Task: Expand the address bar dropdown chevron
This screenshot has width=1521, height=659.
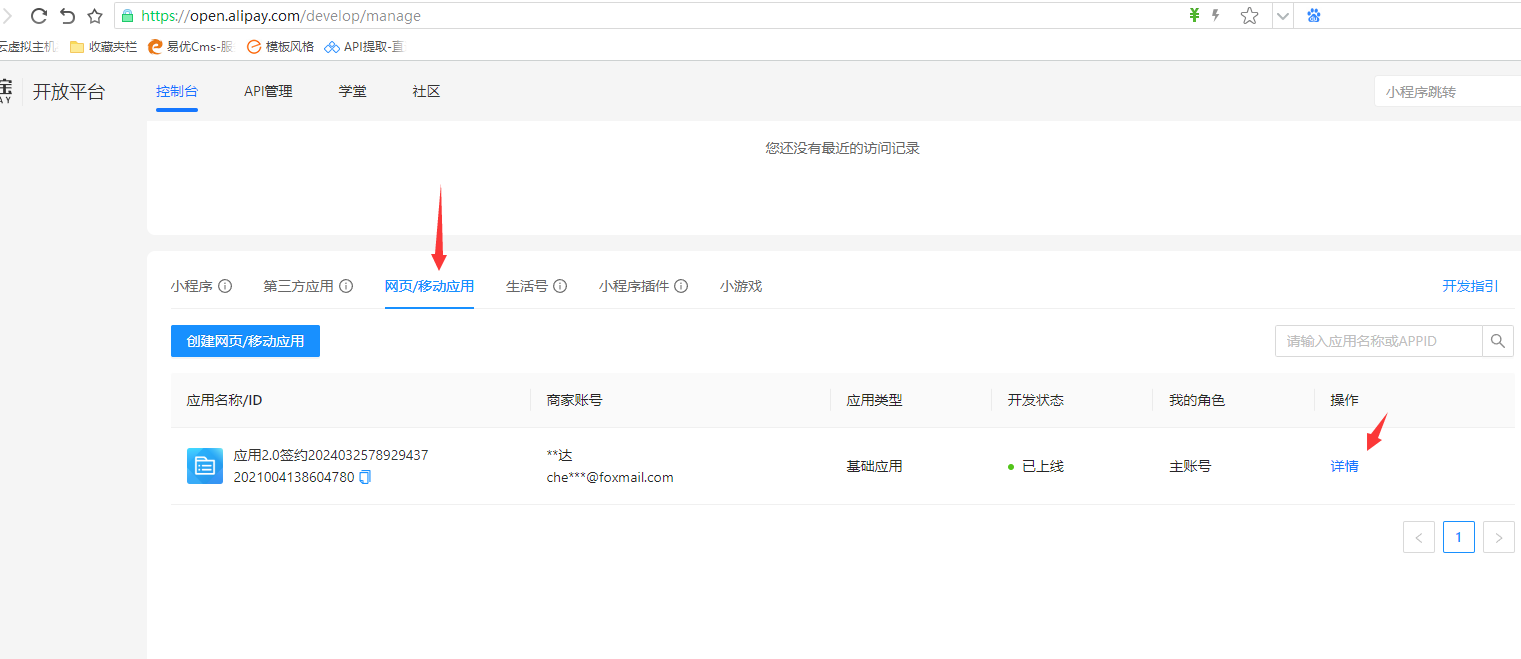Action: tap(1281, 16)
